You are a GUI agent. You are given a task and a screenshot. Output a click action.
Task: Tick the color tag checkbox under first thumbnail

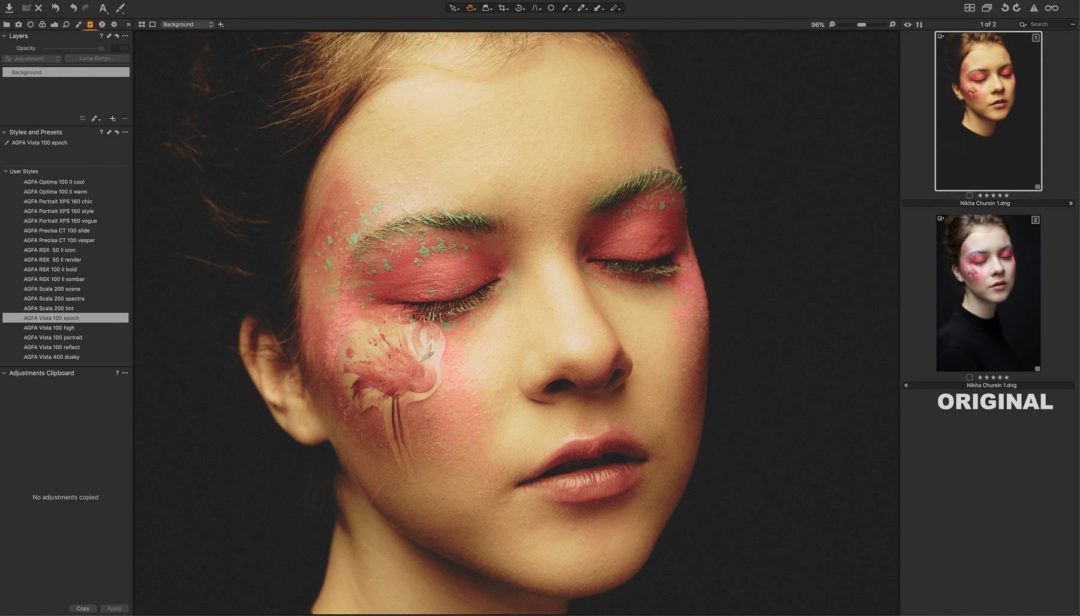(970, 195)
